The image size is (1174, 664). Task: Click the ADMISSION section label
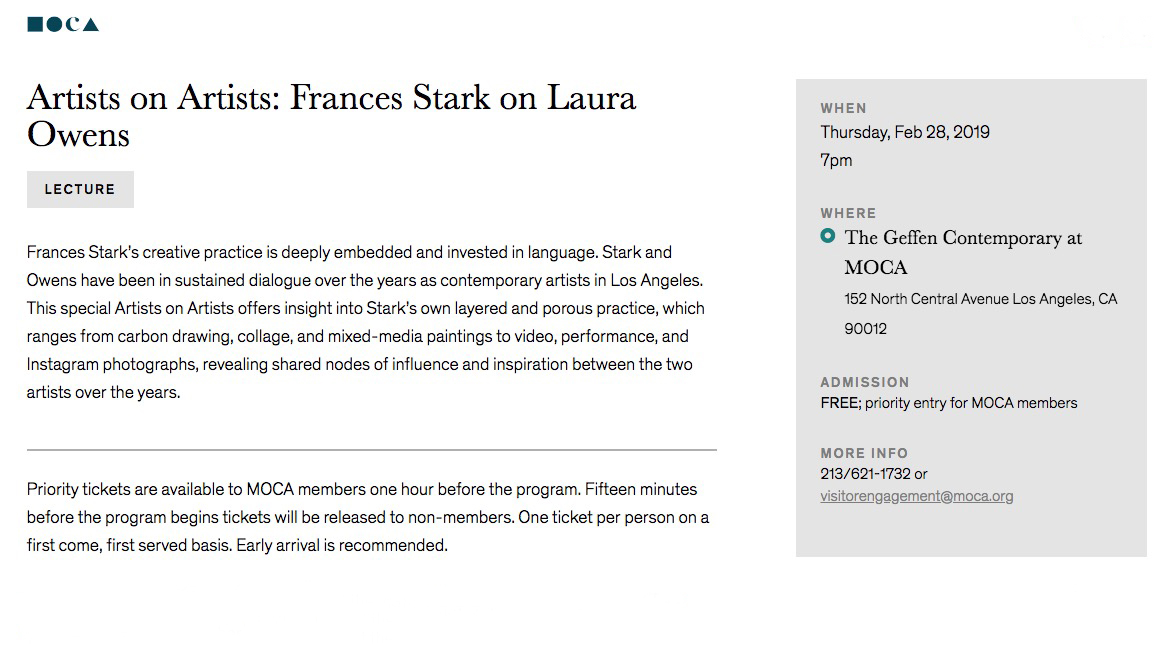click(x=865, y=382)
